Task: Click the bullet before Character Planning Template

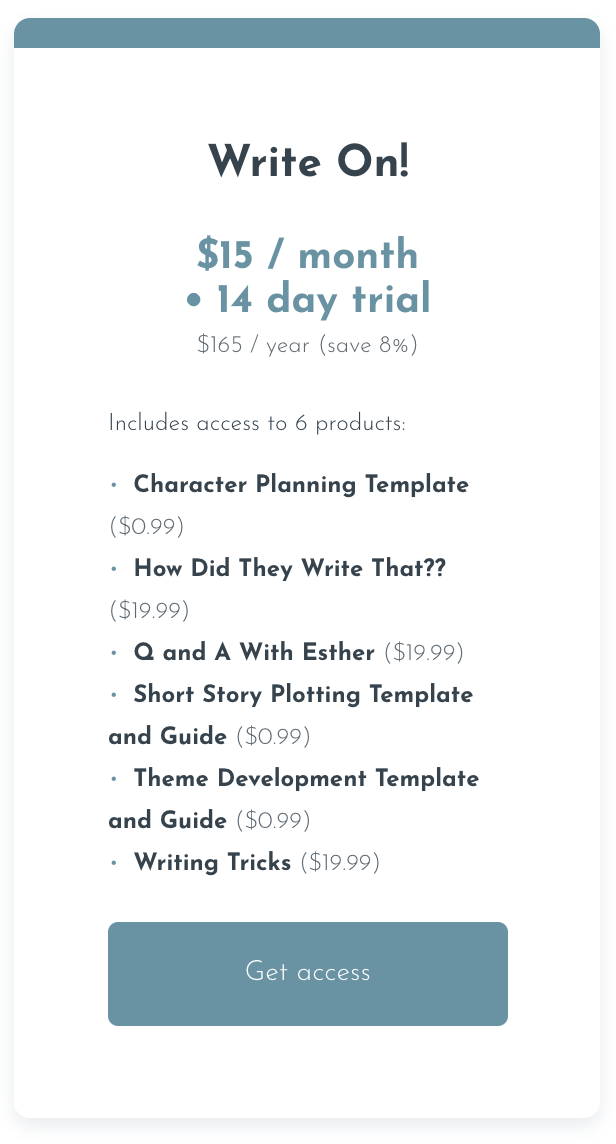Action: tap(114, 485)
